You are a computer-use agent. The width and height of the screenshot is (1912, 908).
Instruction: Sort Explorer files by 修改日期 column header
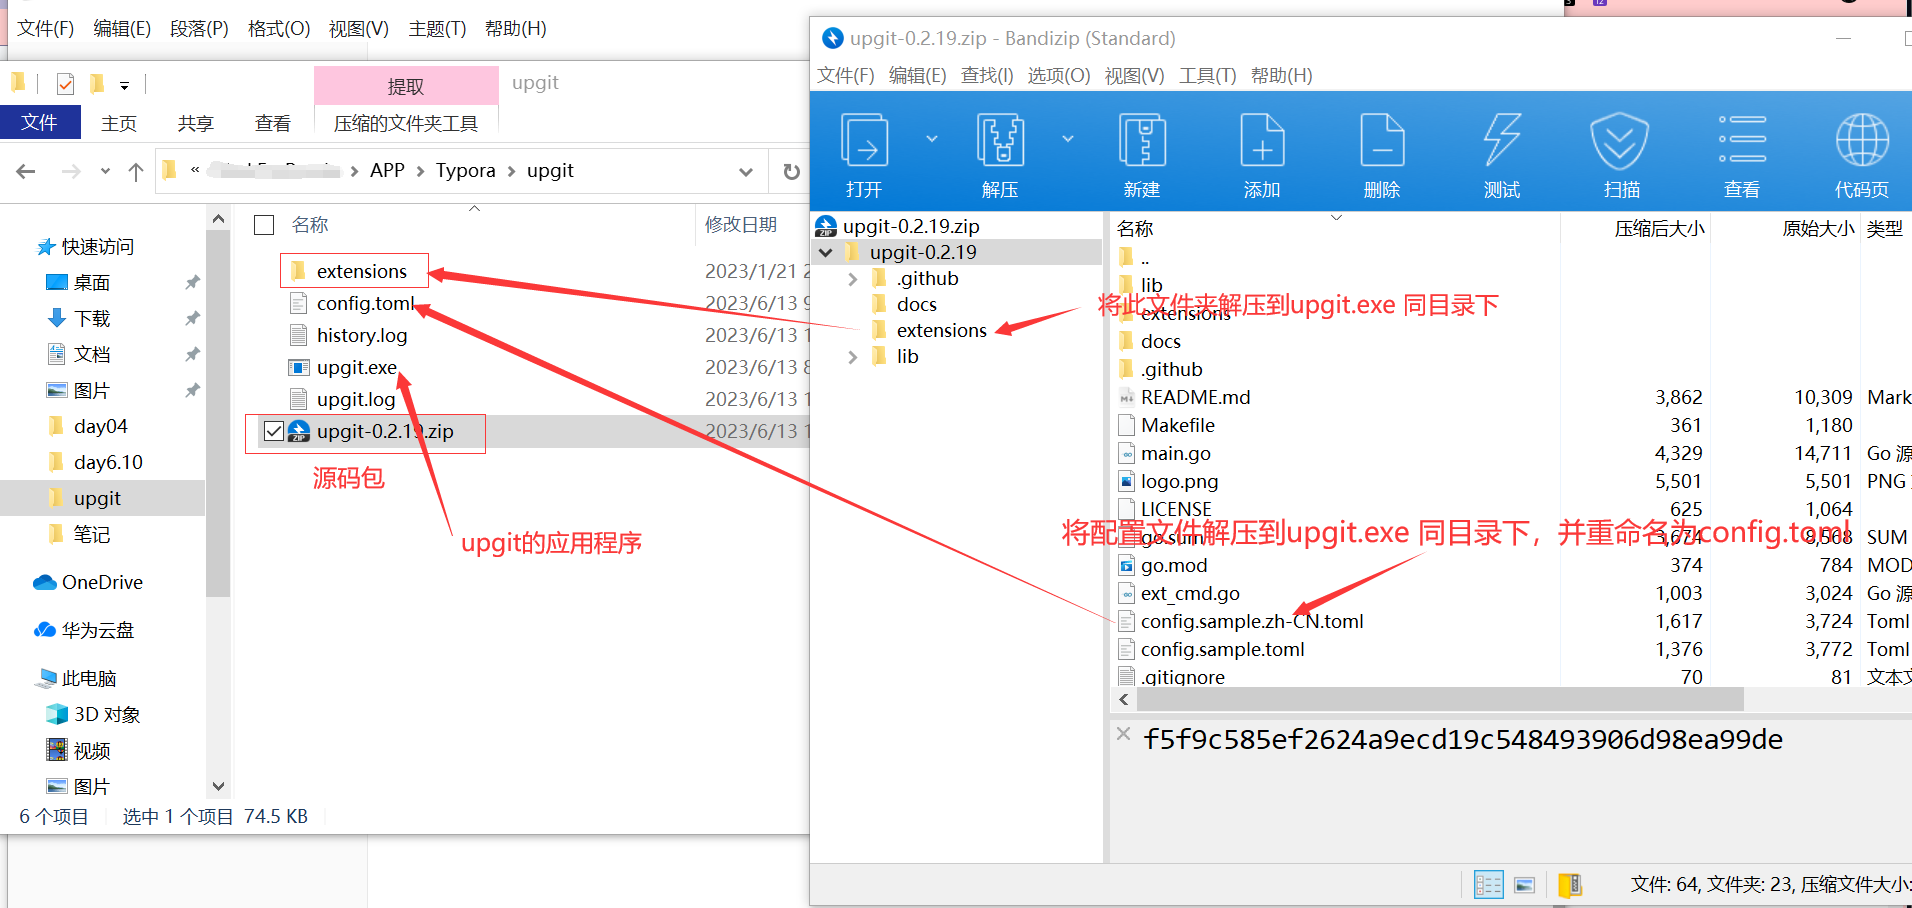[741, 225]
